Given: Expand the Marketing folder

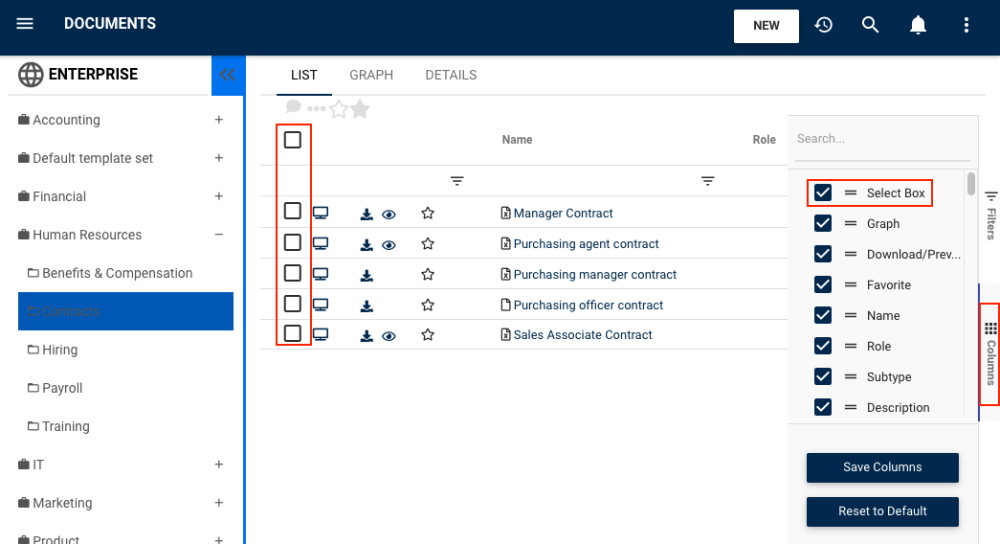Looking at the screenshot, I should tap(219, 503).
